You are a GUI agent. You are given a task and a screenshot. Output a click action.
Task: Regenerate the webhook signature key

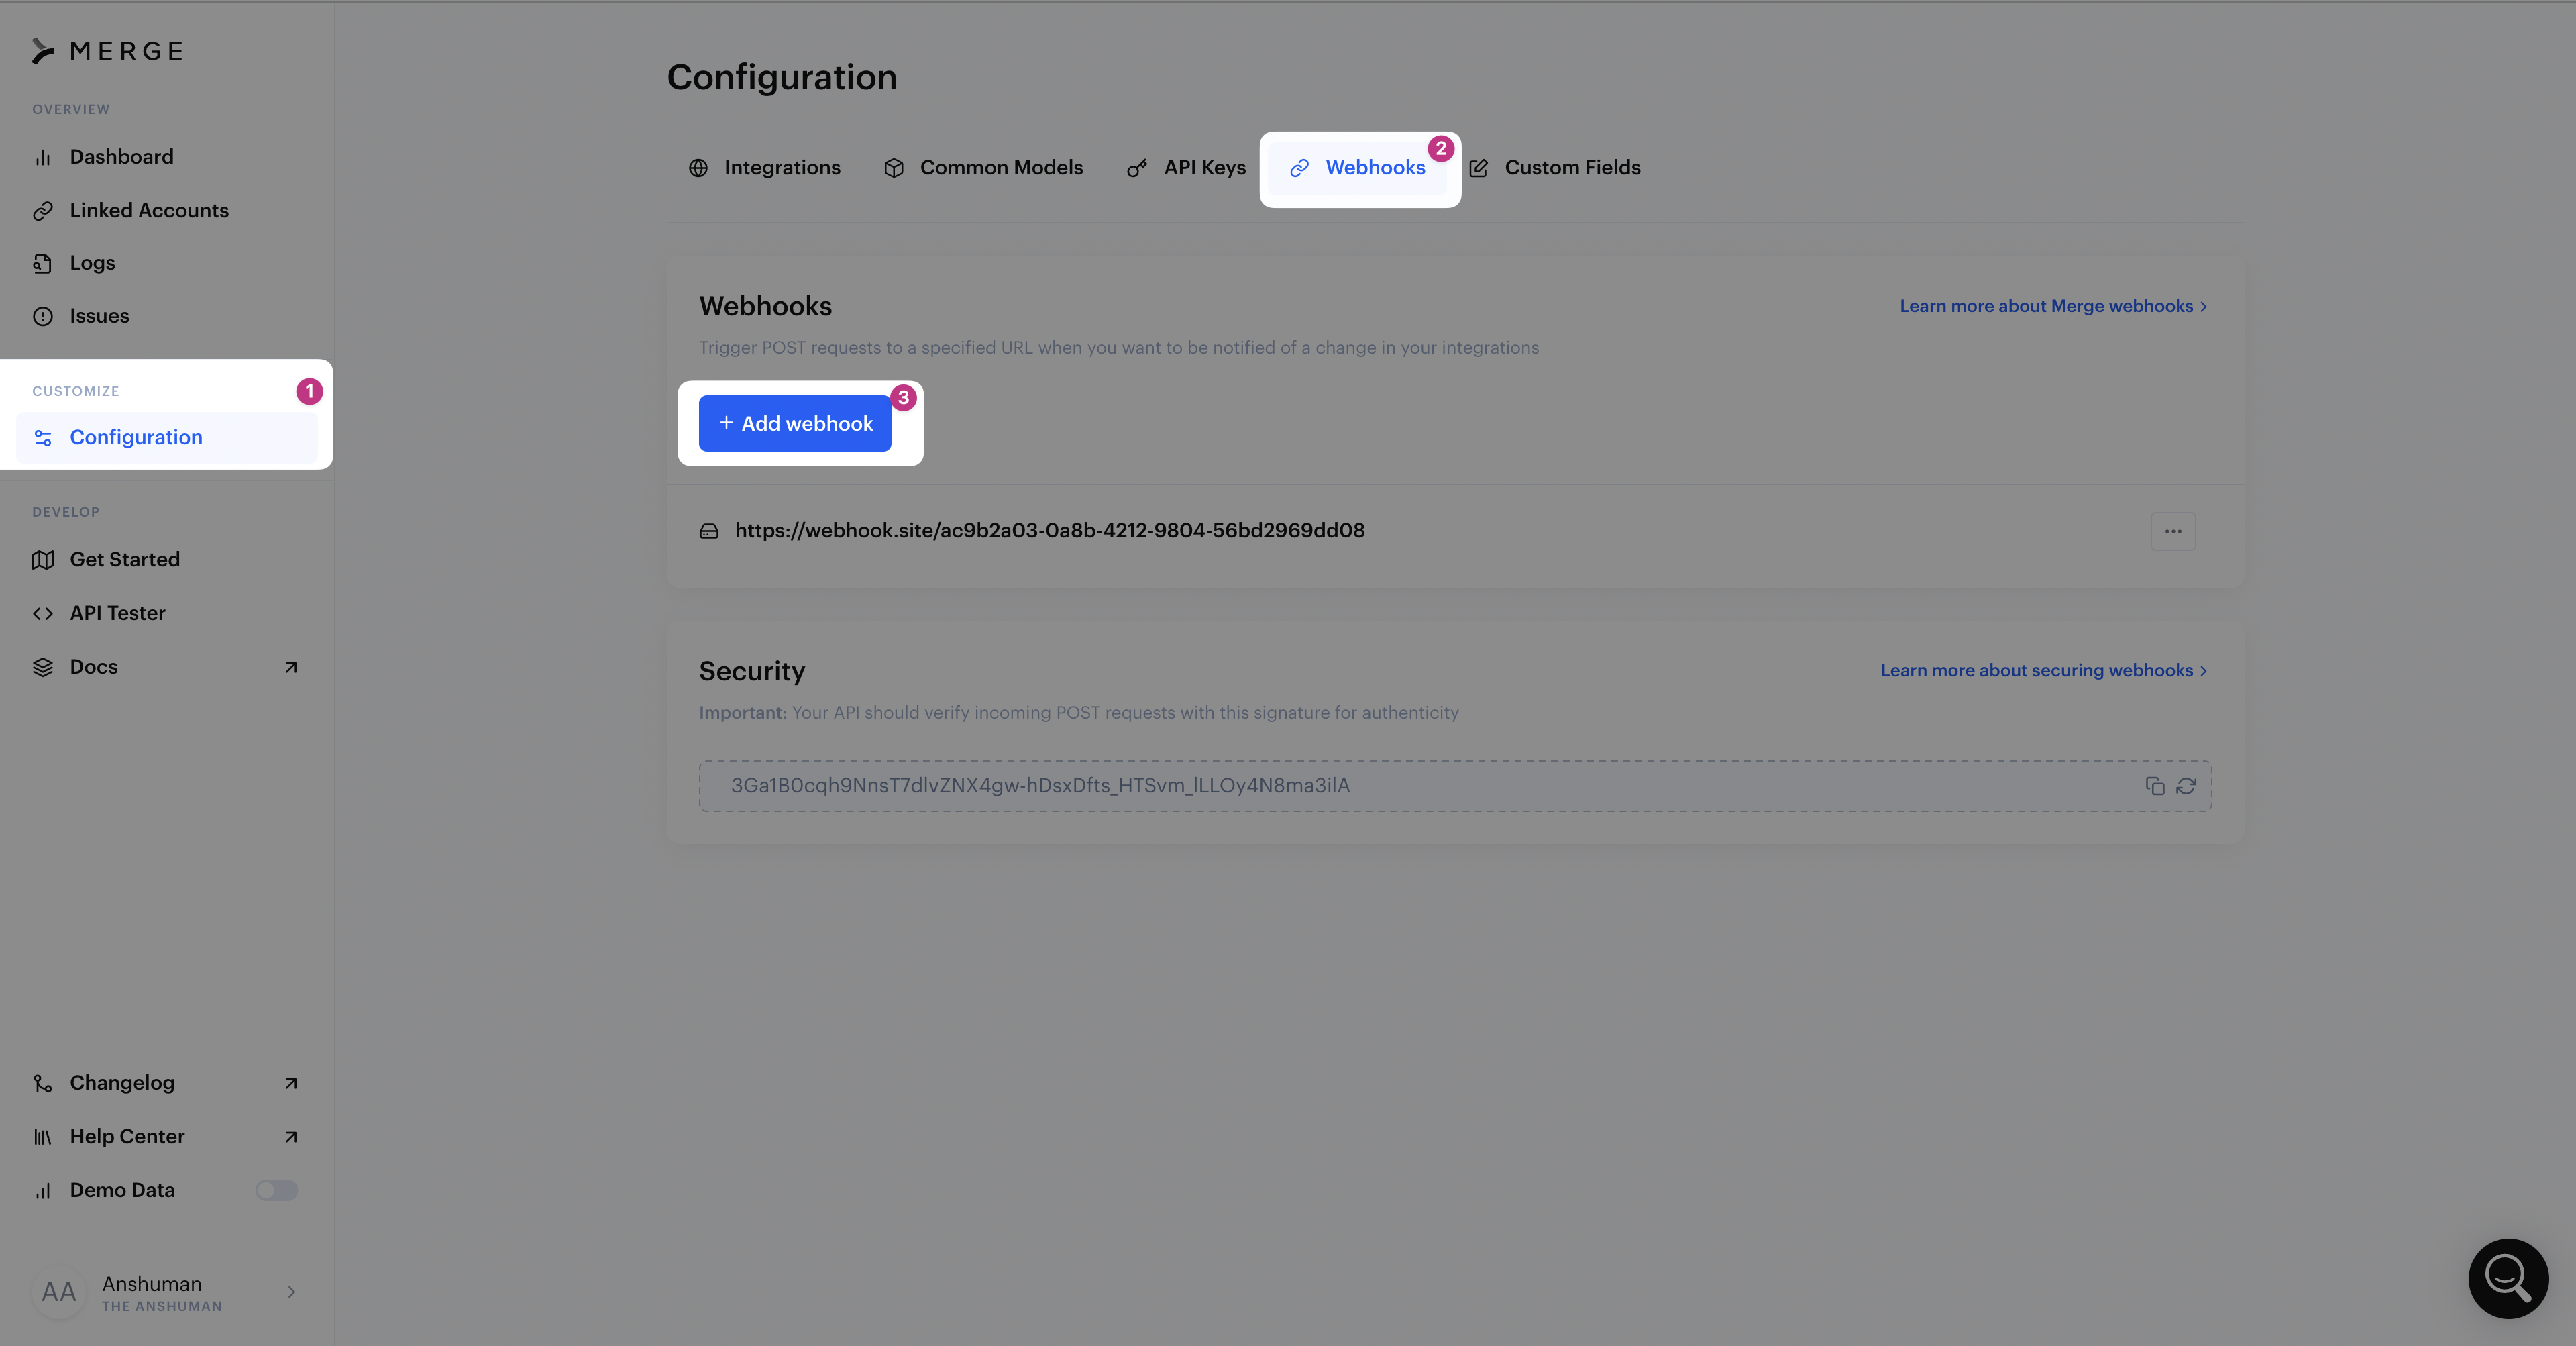point(2186,786)
